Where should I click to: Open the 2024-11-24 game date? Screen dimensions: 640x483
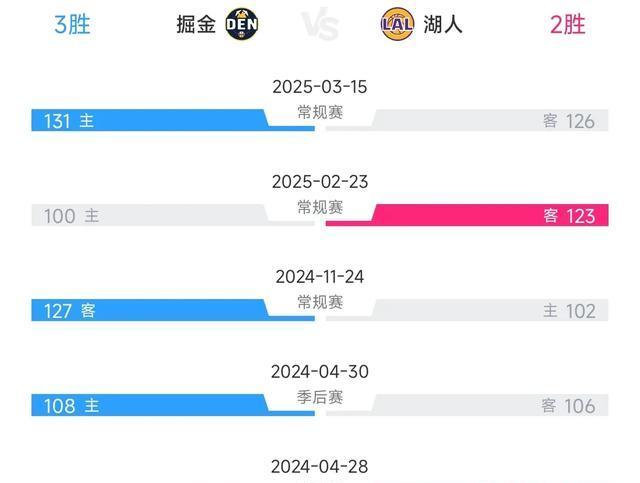320,277
